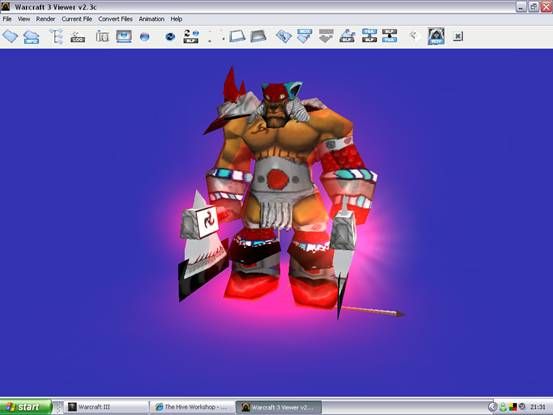Click the wireframe plane toolbar icon

point(237,36)
